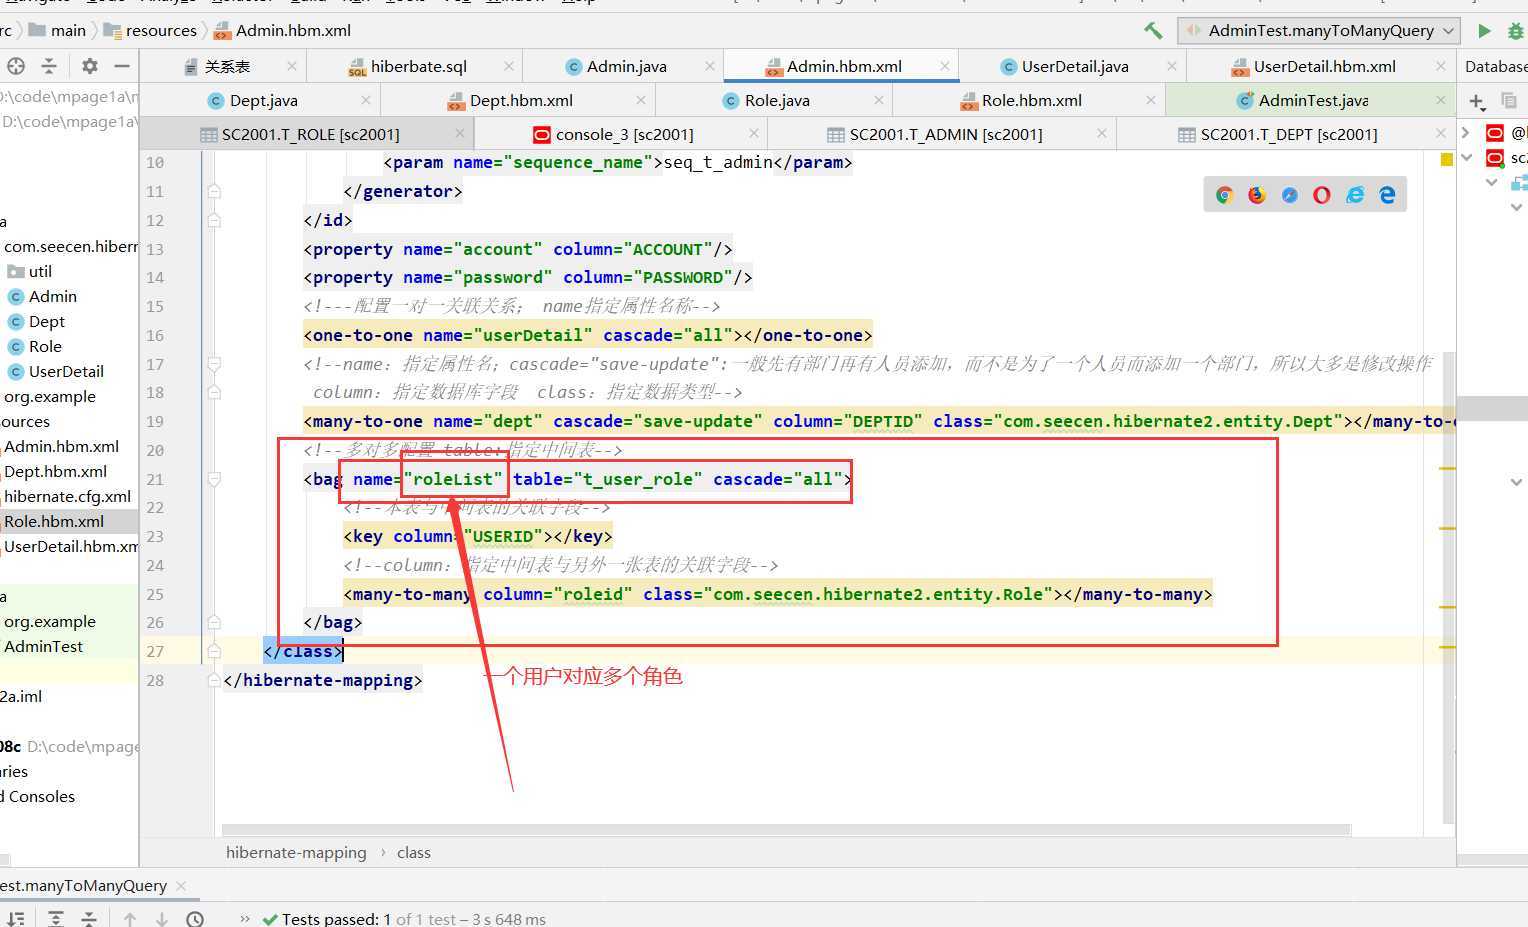Start debugging with the bug icon
The height and width of the screenshot is (927, 1528).
tap(1515, 30)
